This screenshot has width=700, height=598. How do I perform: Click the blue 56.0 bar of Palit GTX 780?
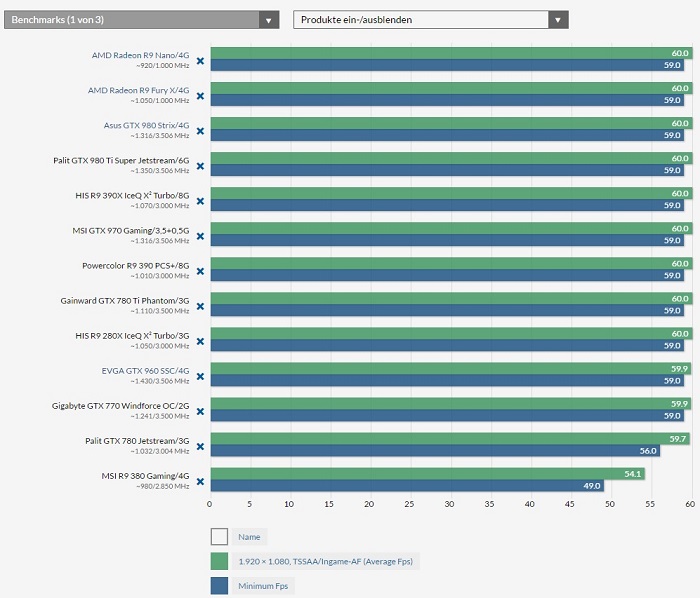(x=435, y=451)
